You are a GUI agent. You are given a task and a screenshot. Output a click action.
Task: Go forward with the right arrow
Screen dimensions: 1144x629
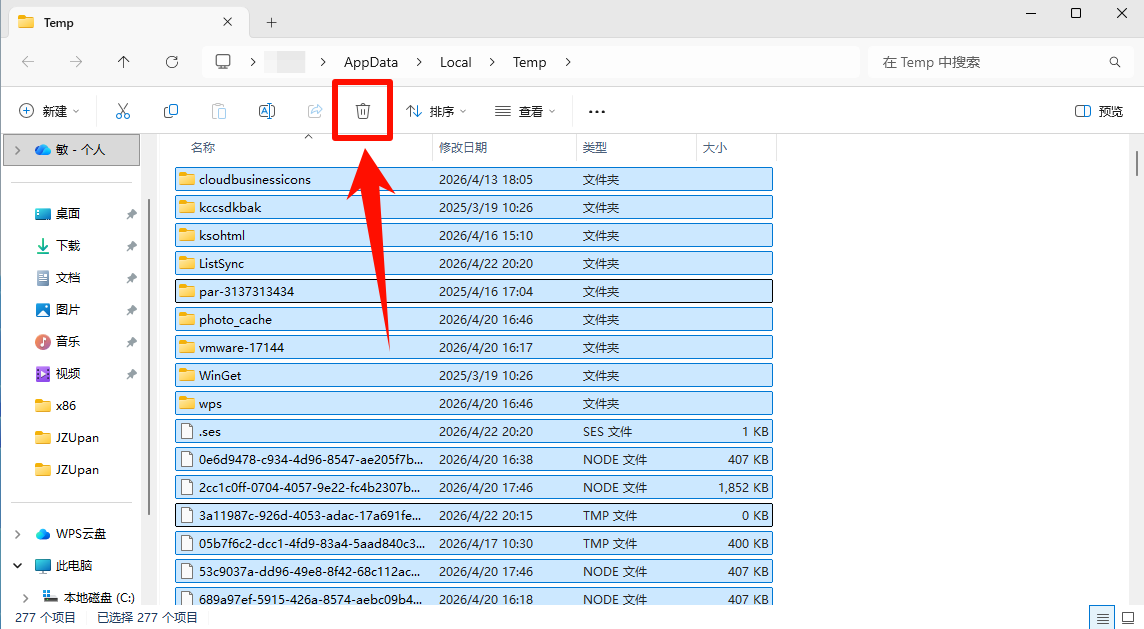point(76,62)
